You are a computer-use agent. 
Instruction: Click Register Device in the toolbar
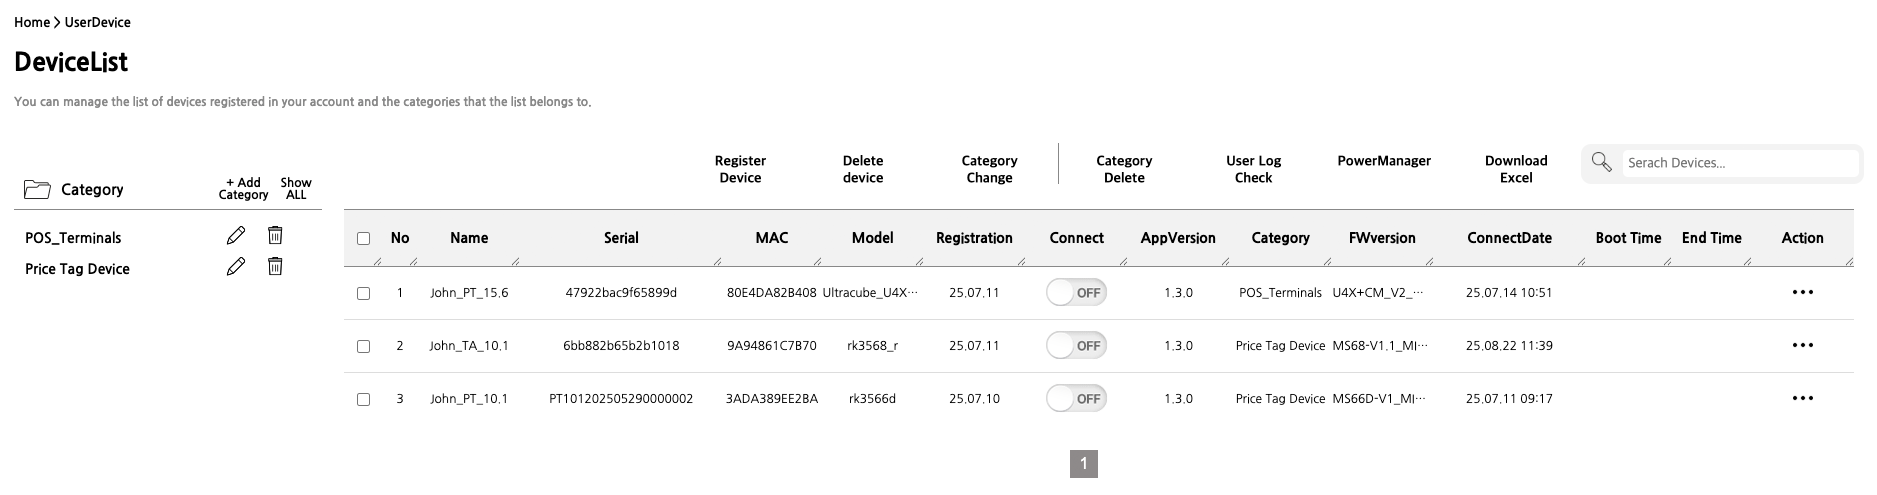tap(740, 169)
